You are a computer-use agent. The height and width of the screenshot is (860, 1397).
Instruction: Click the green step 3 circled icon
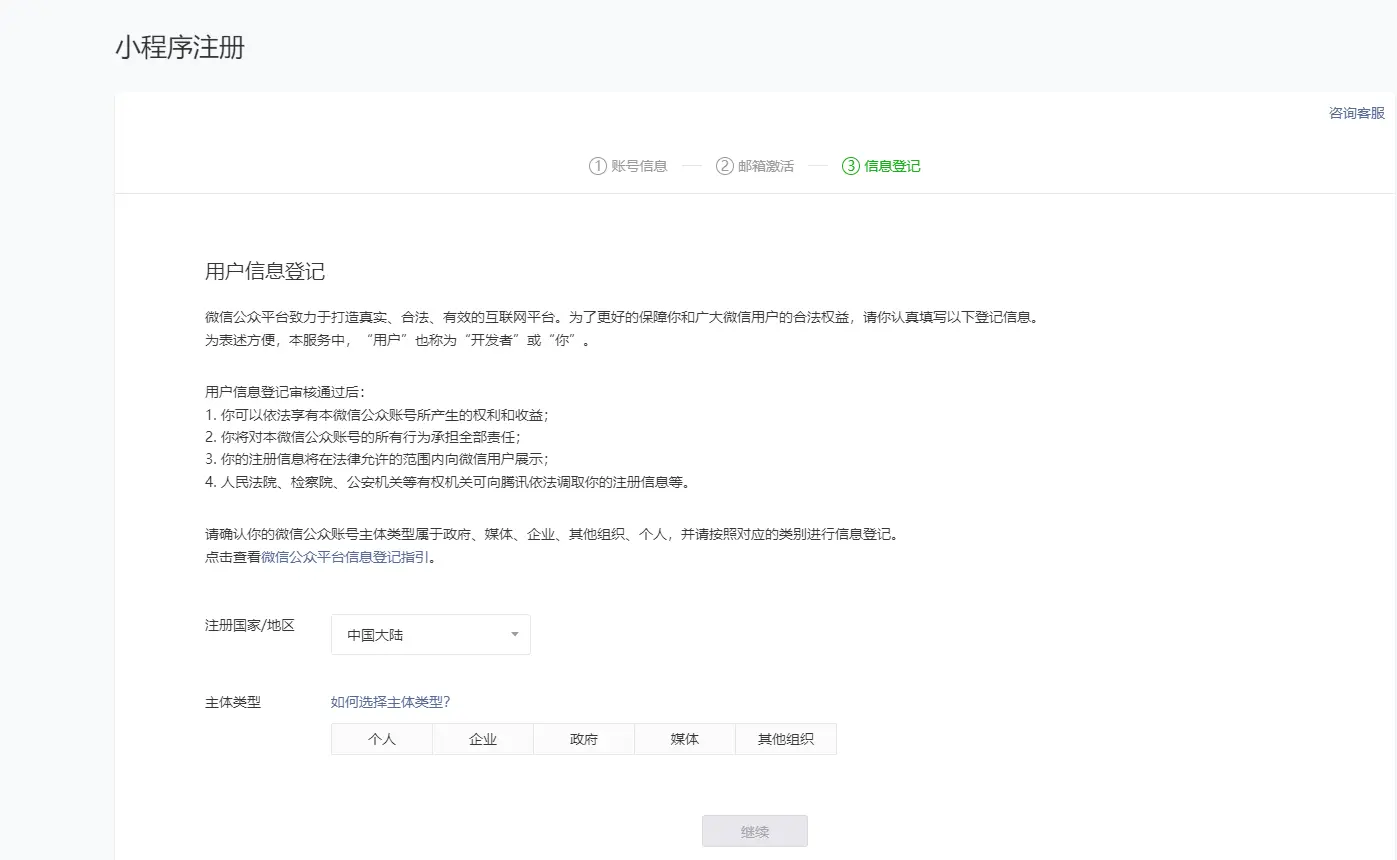851,166
